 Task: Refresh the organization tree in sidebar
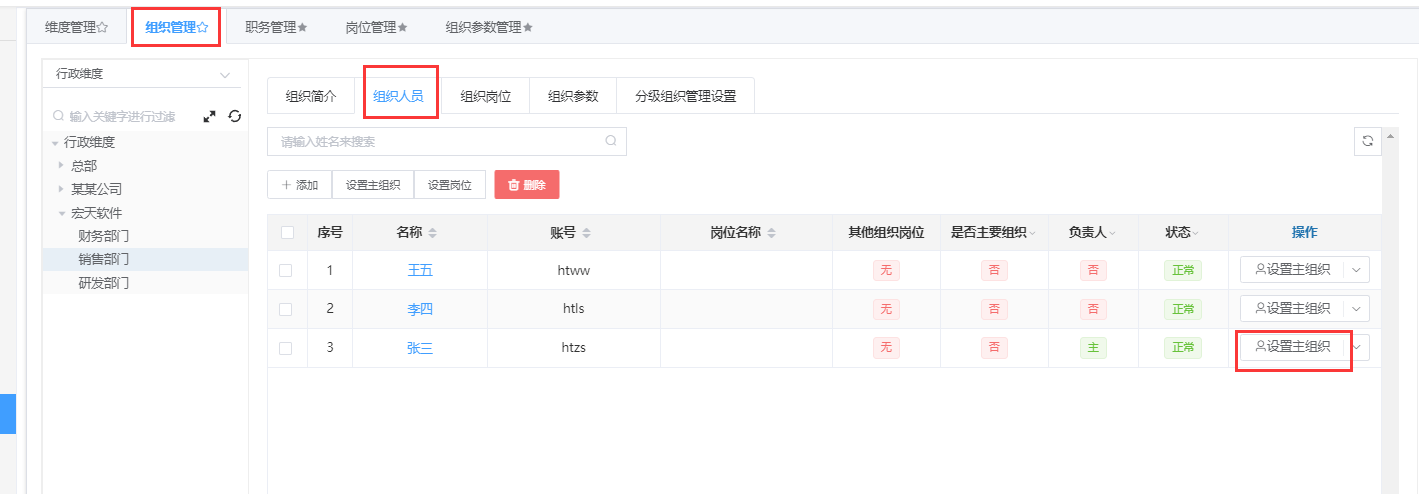click(x=234, y=117)
